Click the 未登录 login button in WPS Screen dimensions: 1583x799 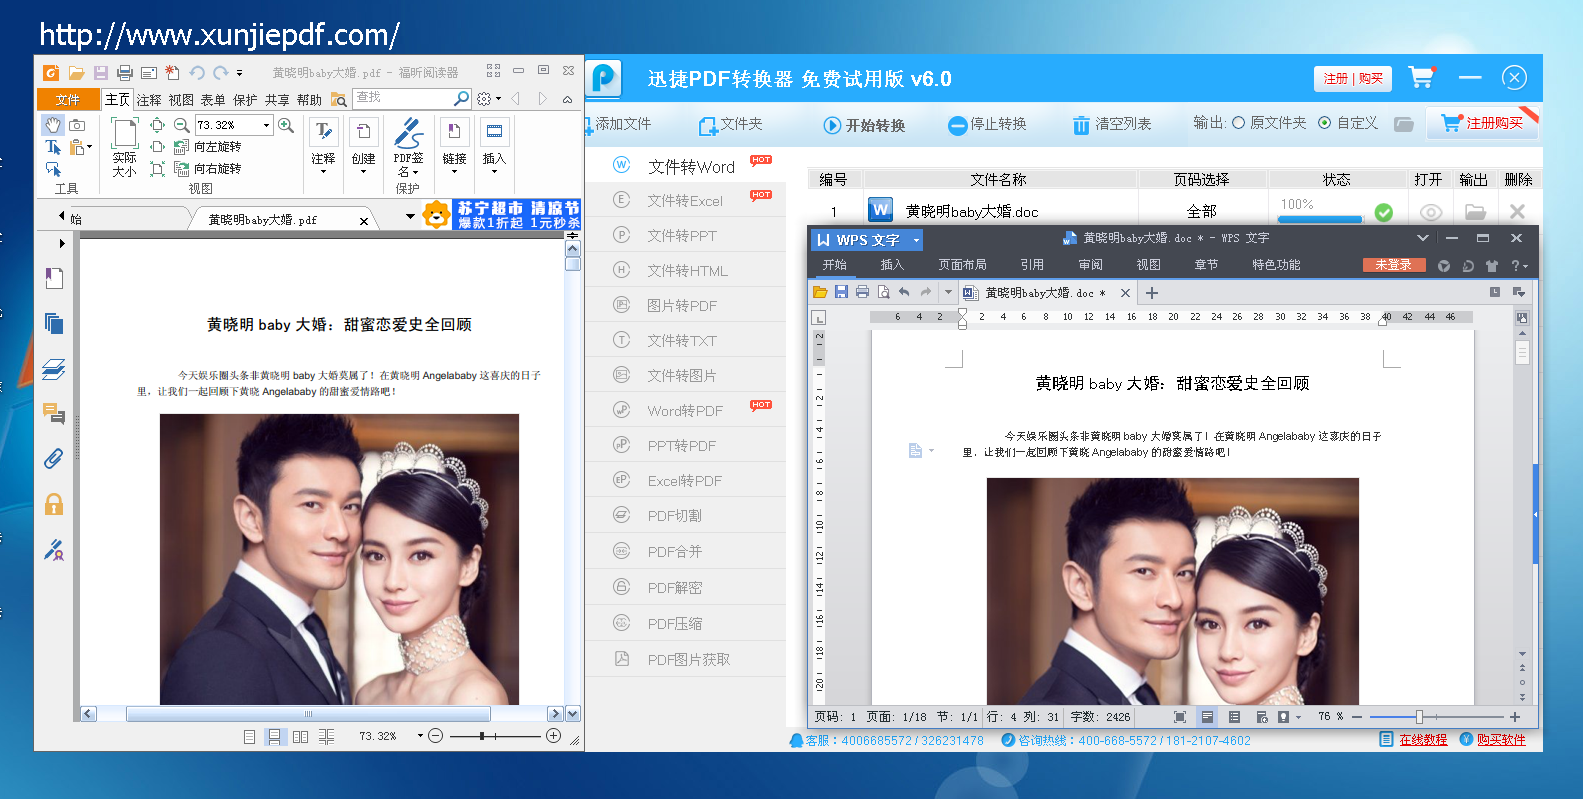pyautogui.click(x=1392, y=265)
